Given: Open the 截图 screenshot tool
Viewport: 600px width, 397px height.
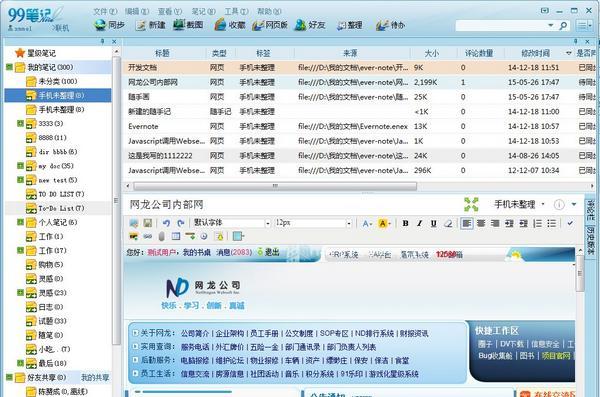Looking at the screenshot, I should click(179, 25).
